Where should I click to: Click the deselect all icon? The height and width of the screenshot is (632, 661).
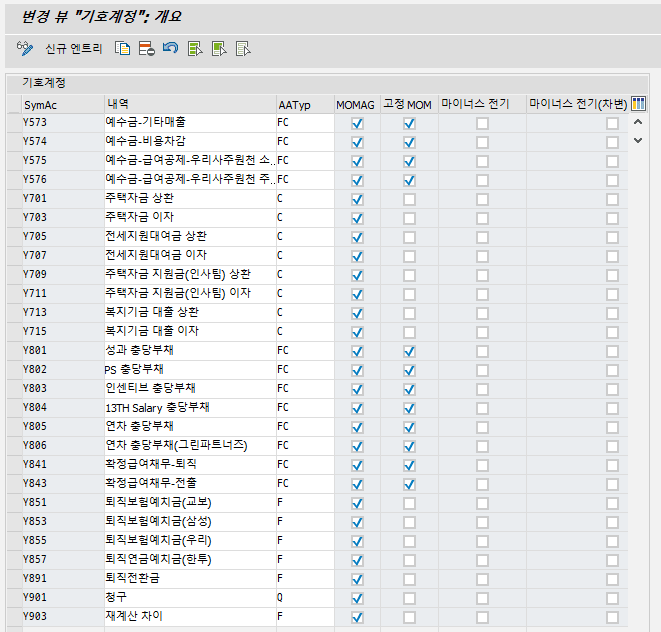pos(242,48)
